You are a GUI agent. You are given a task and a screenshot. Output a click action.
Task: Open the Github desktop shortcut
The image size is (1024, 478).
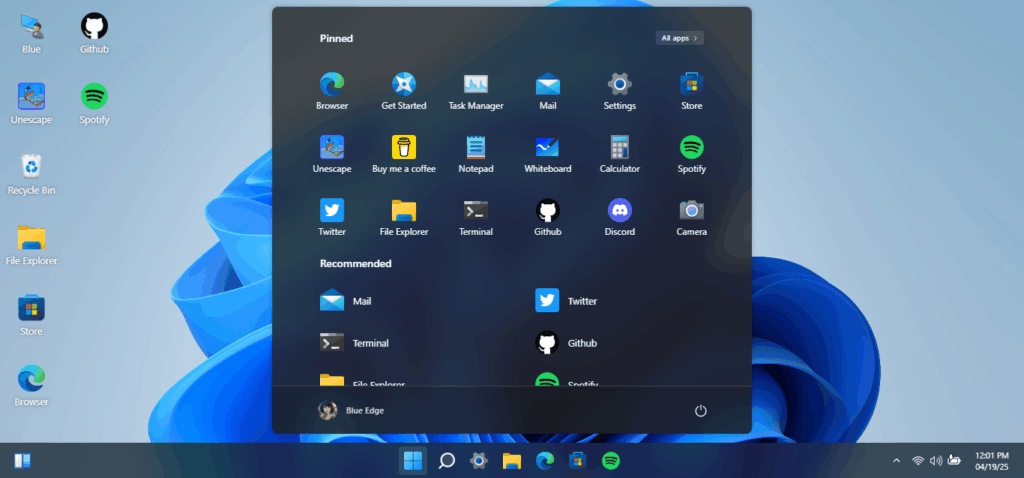click(x=94, y=34)
